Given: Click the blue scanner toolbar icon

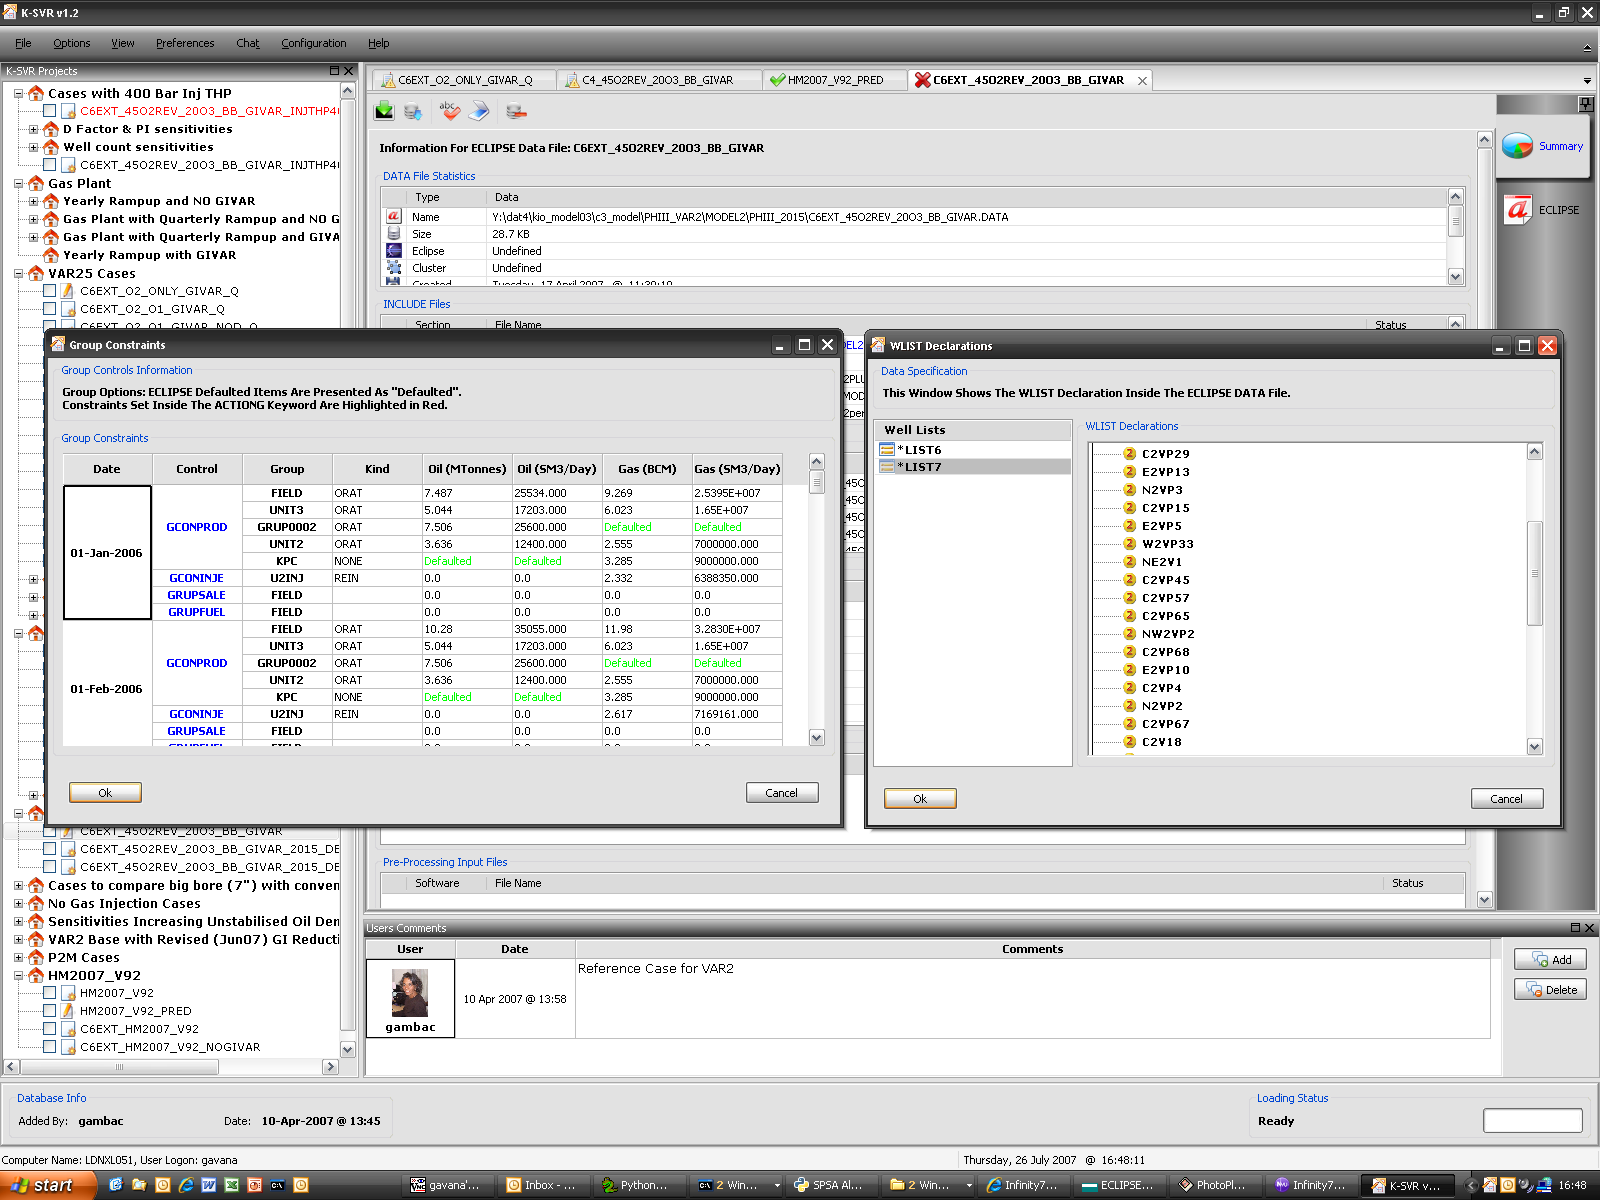Looking at the screenshot, I should [480, 111].
